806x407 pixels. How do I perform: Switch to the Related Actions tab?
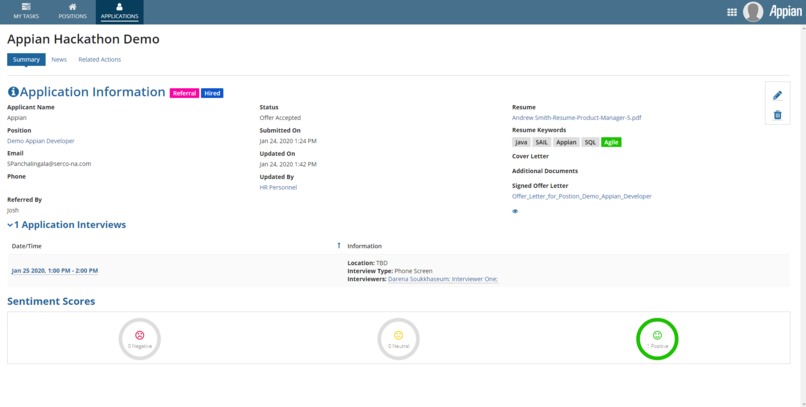[x=100, y=60]
